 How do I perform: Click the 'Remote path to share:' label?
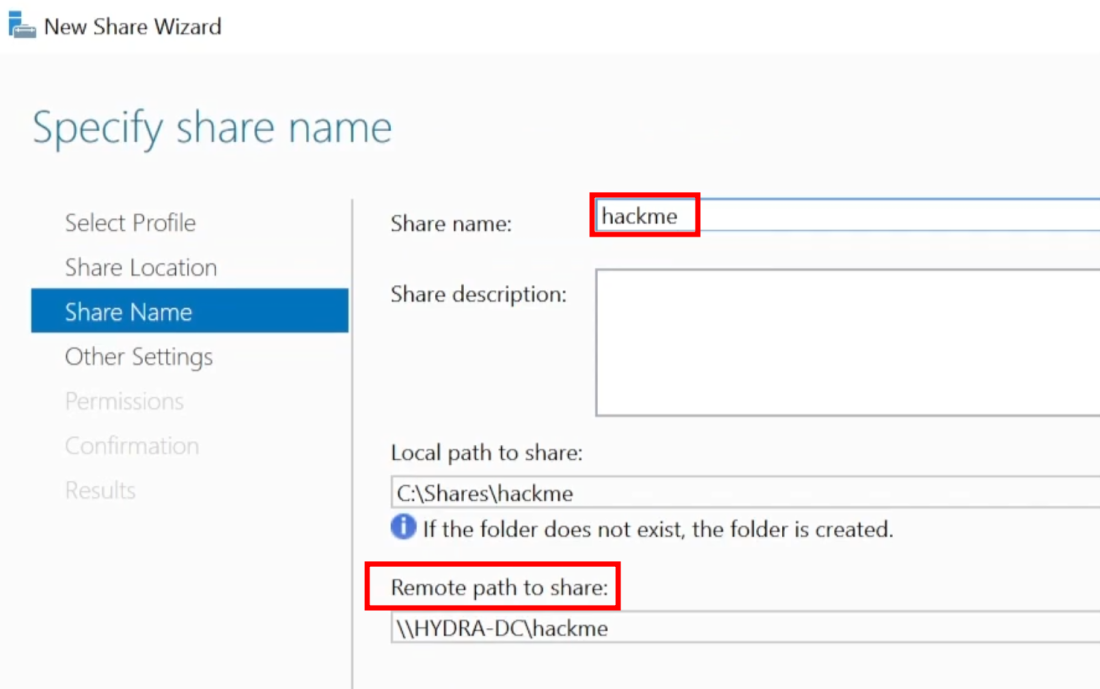pos(499,588)
